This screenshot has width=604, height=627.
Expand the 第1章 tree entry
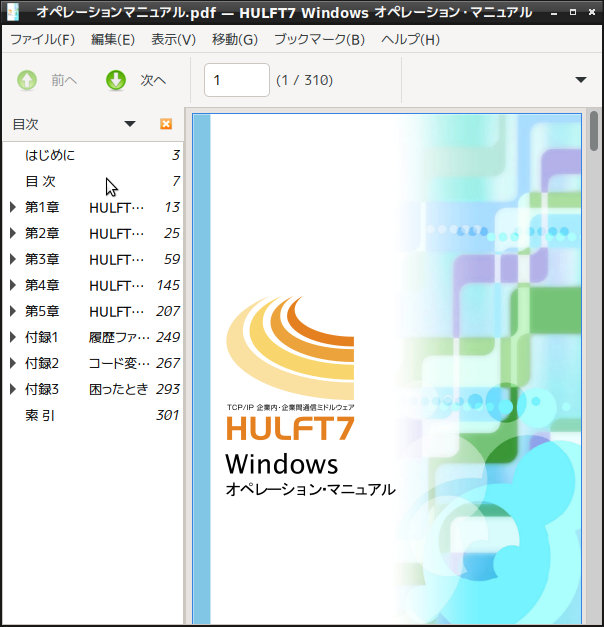[x=13, y=207]
